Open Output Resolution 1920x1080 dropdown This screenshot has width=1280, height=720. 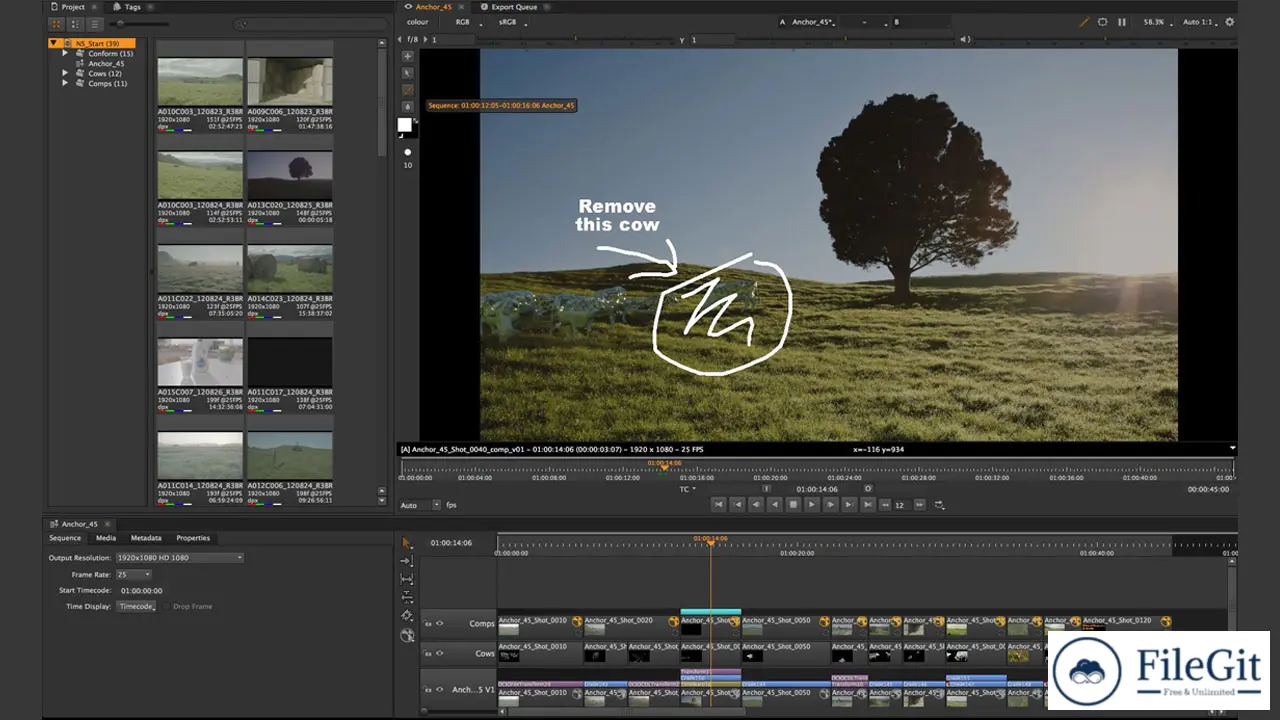pyautogui.click(x=179, y=557)
